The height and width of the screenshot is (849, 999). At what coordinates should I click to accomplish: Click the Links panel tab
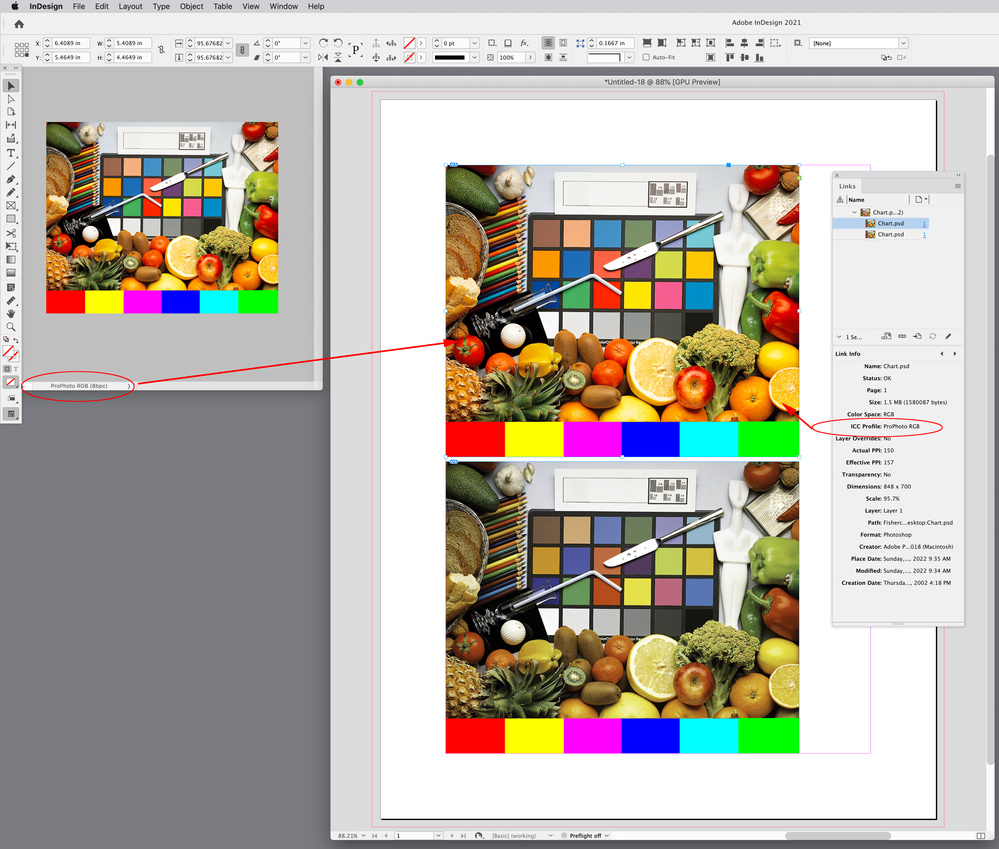pyautogui.click(x=847, y=185)
